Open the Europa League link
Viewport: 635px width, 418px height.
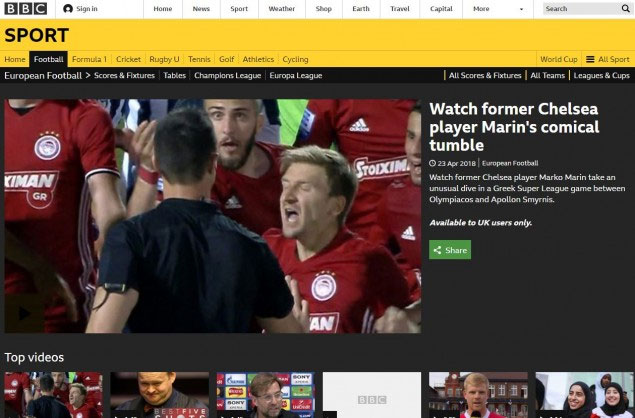pyautogui.click(x=296, y=75)
